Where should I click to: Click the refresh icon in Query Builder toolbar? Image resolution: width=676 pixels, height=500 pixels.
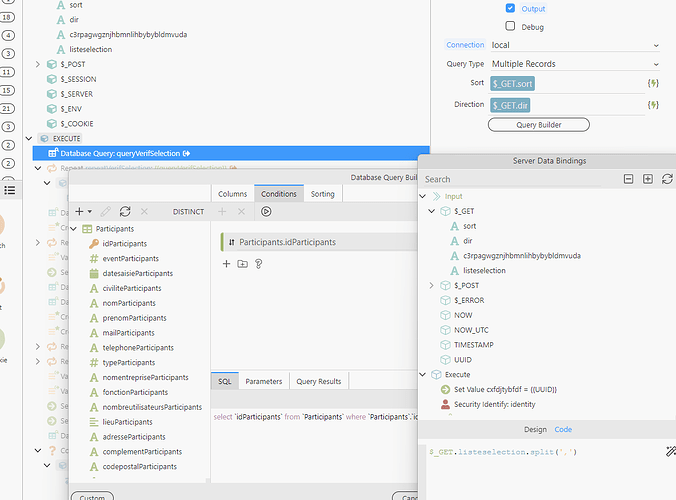pos(125,212)
